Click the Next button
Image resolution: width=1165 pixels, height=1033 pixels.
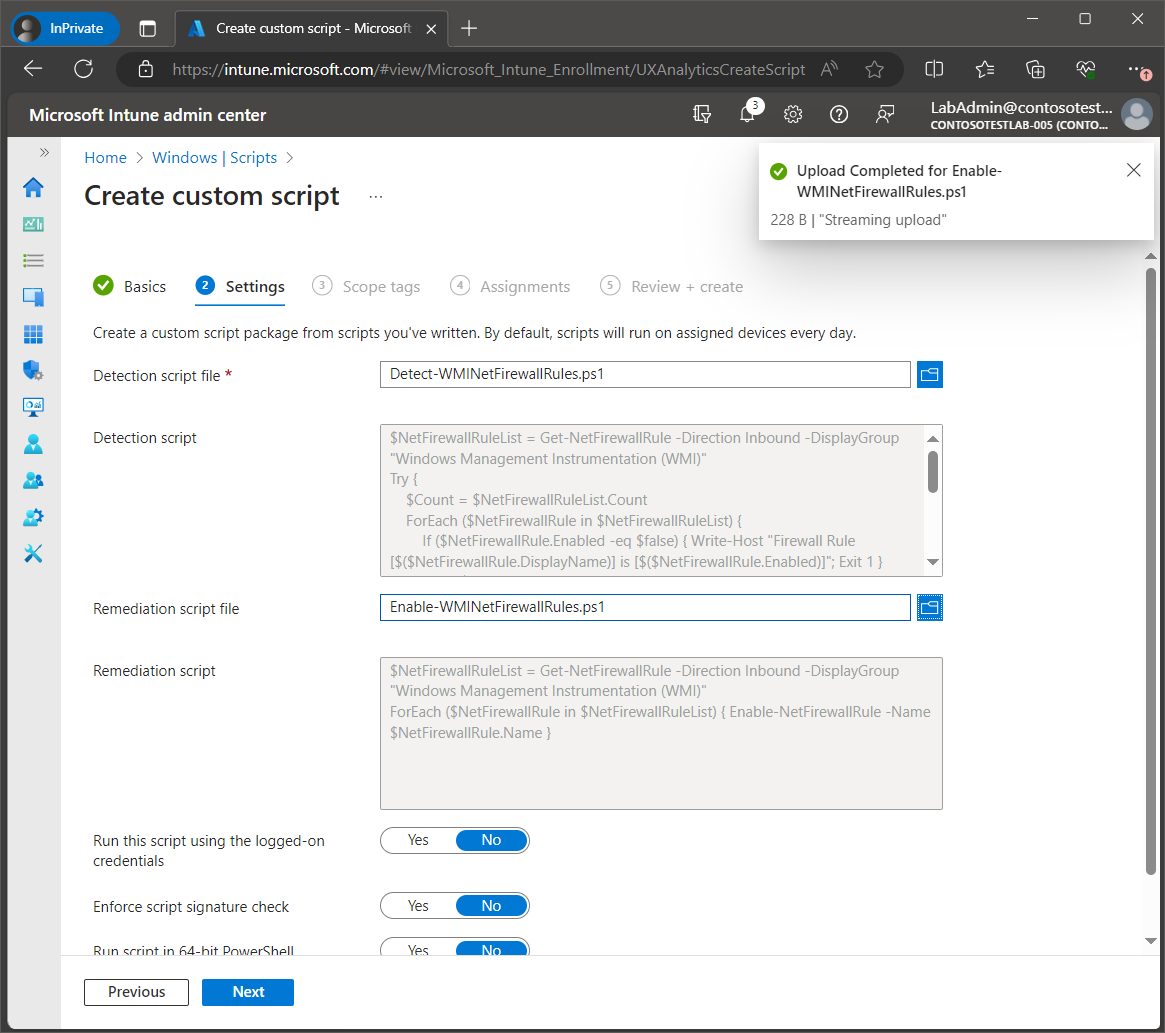click(248, 992)
